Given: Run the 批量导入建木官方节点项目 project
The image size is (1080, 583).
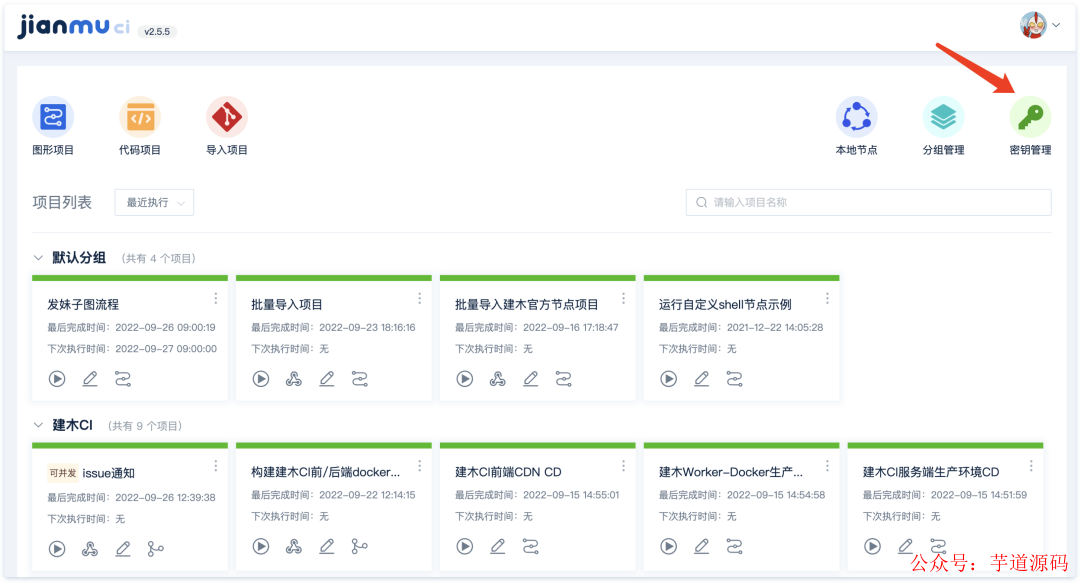Looking at the screenshot, I should tap(465, 379).
